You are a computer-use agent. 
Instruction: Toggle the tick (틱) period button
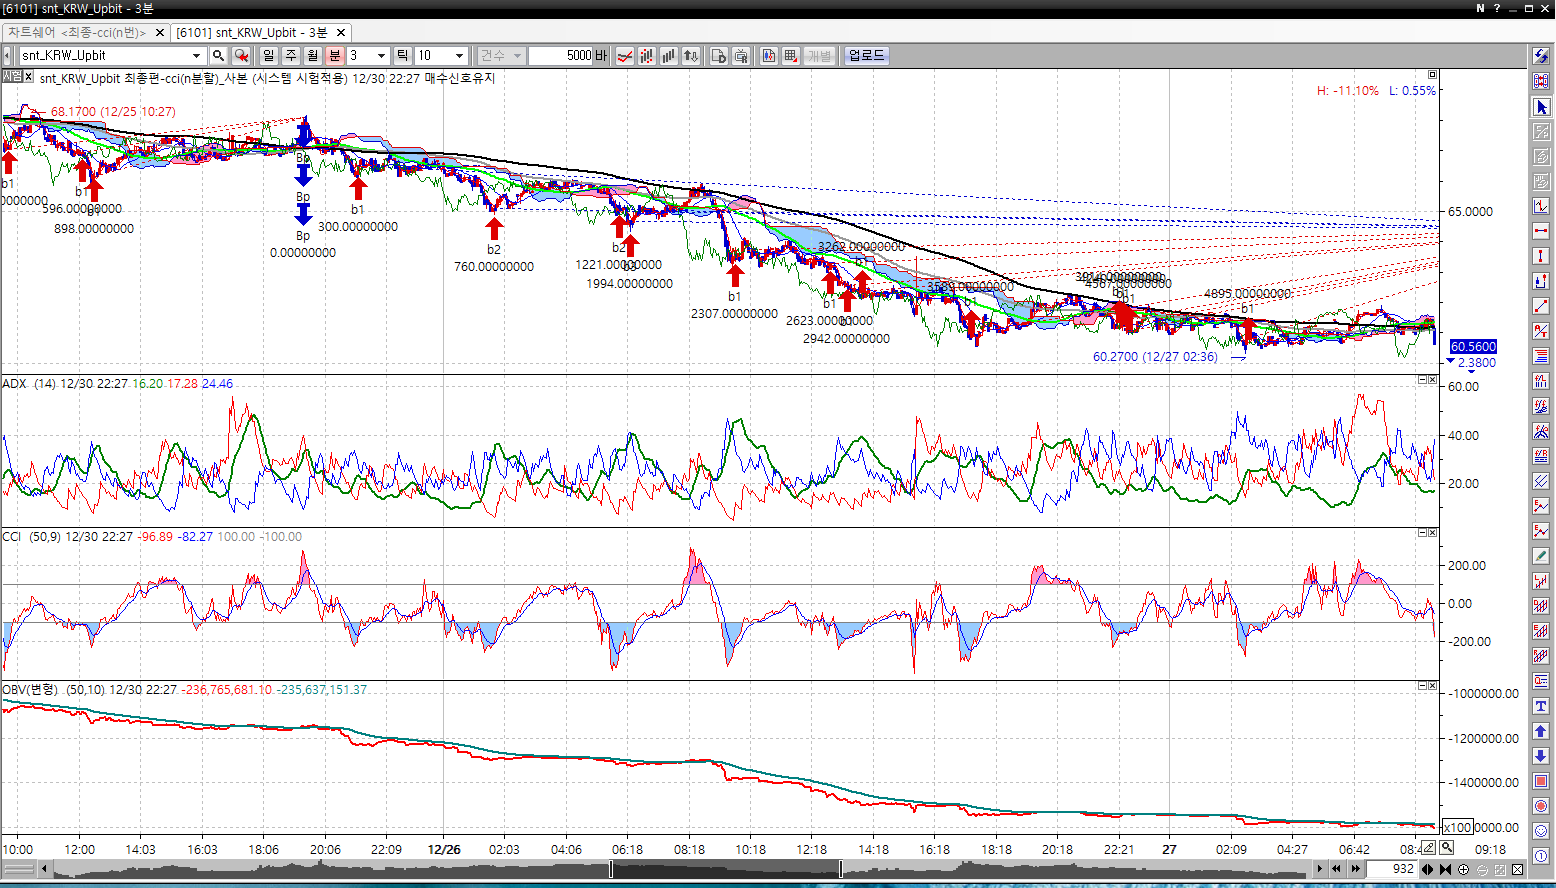pos(402,56)
